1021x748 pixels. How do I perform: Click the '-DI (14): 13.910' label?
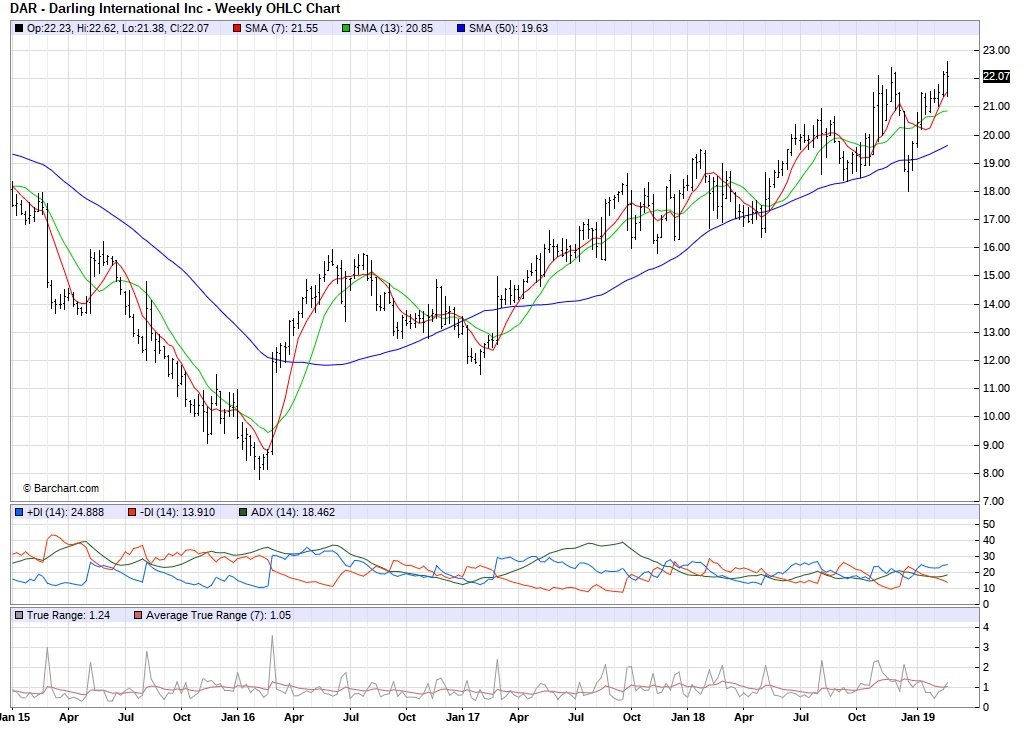(x=177, y=512)
